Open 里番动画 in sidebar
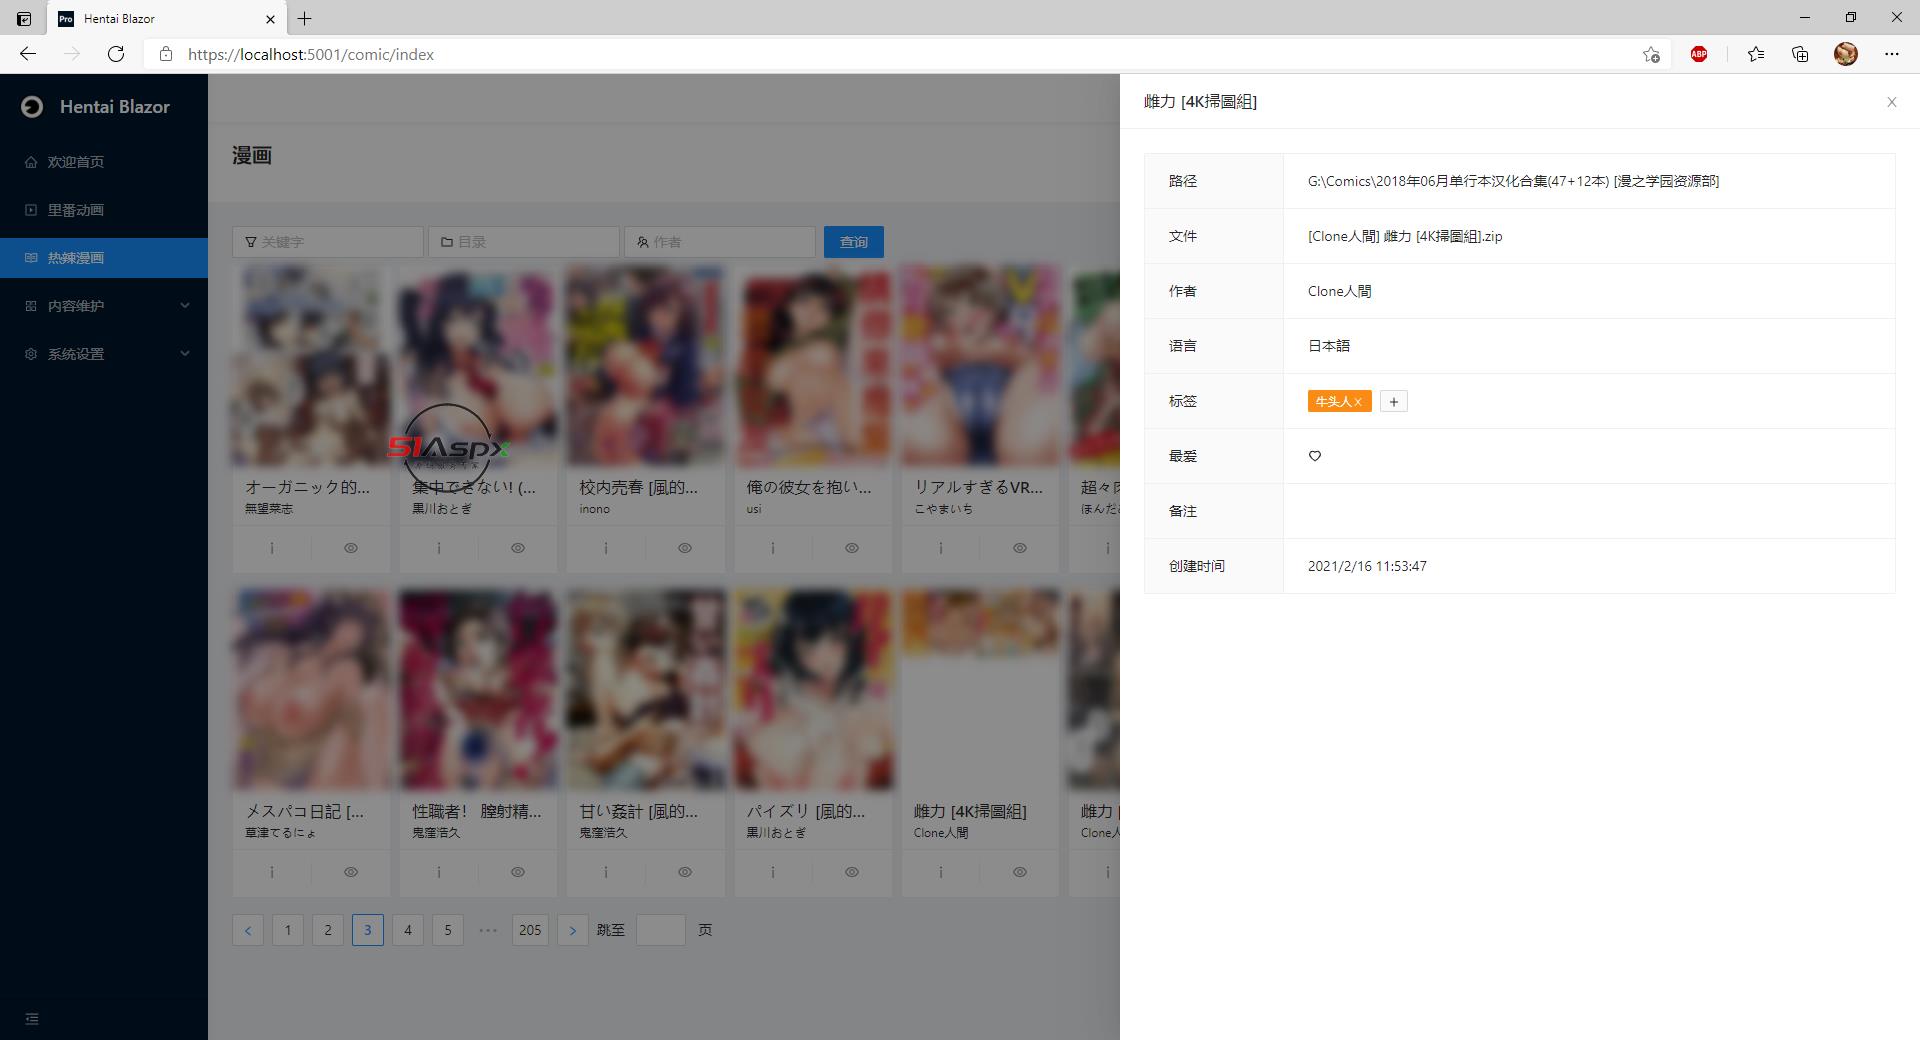Viewport: 1920px width, 1040px height. click(x=104, y=210)
